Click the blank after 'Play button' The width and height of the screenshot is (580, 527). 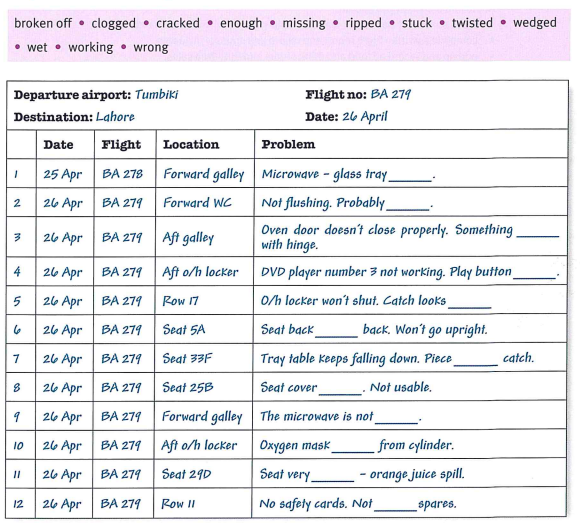(x=535, y=276)
